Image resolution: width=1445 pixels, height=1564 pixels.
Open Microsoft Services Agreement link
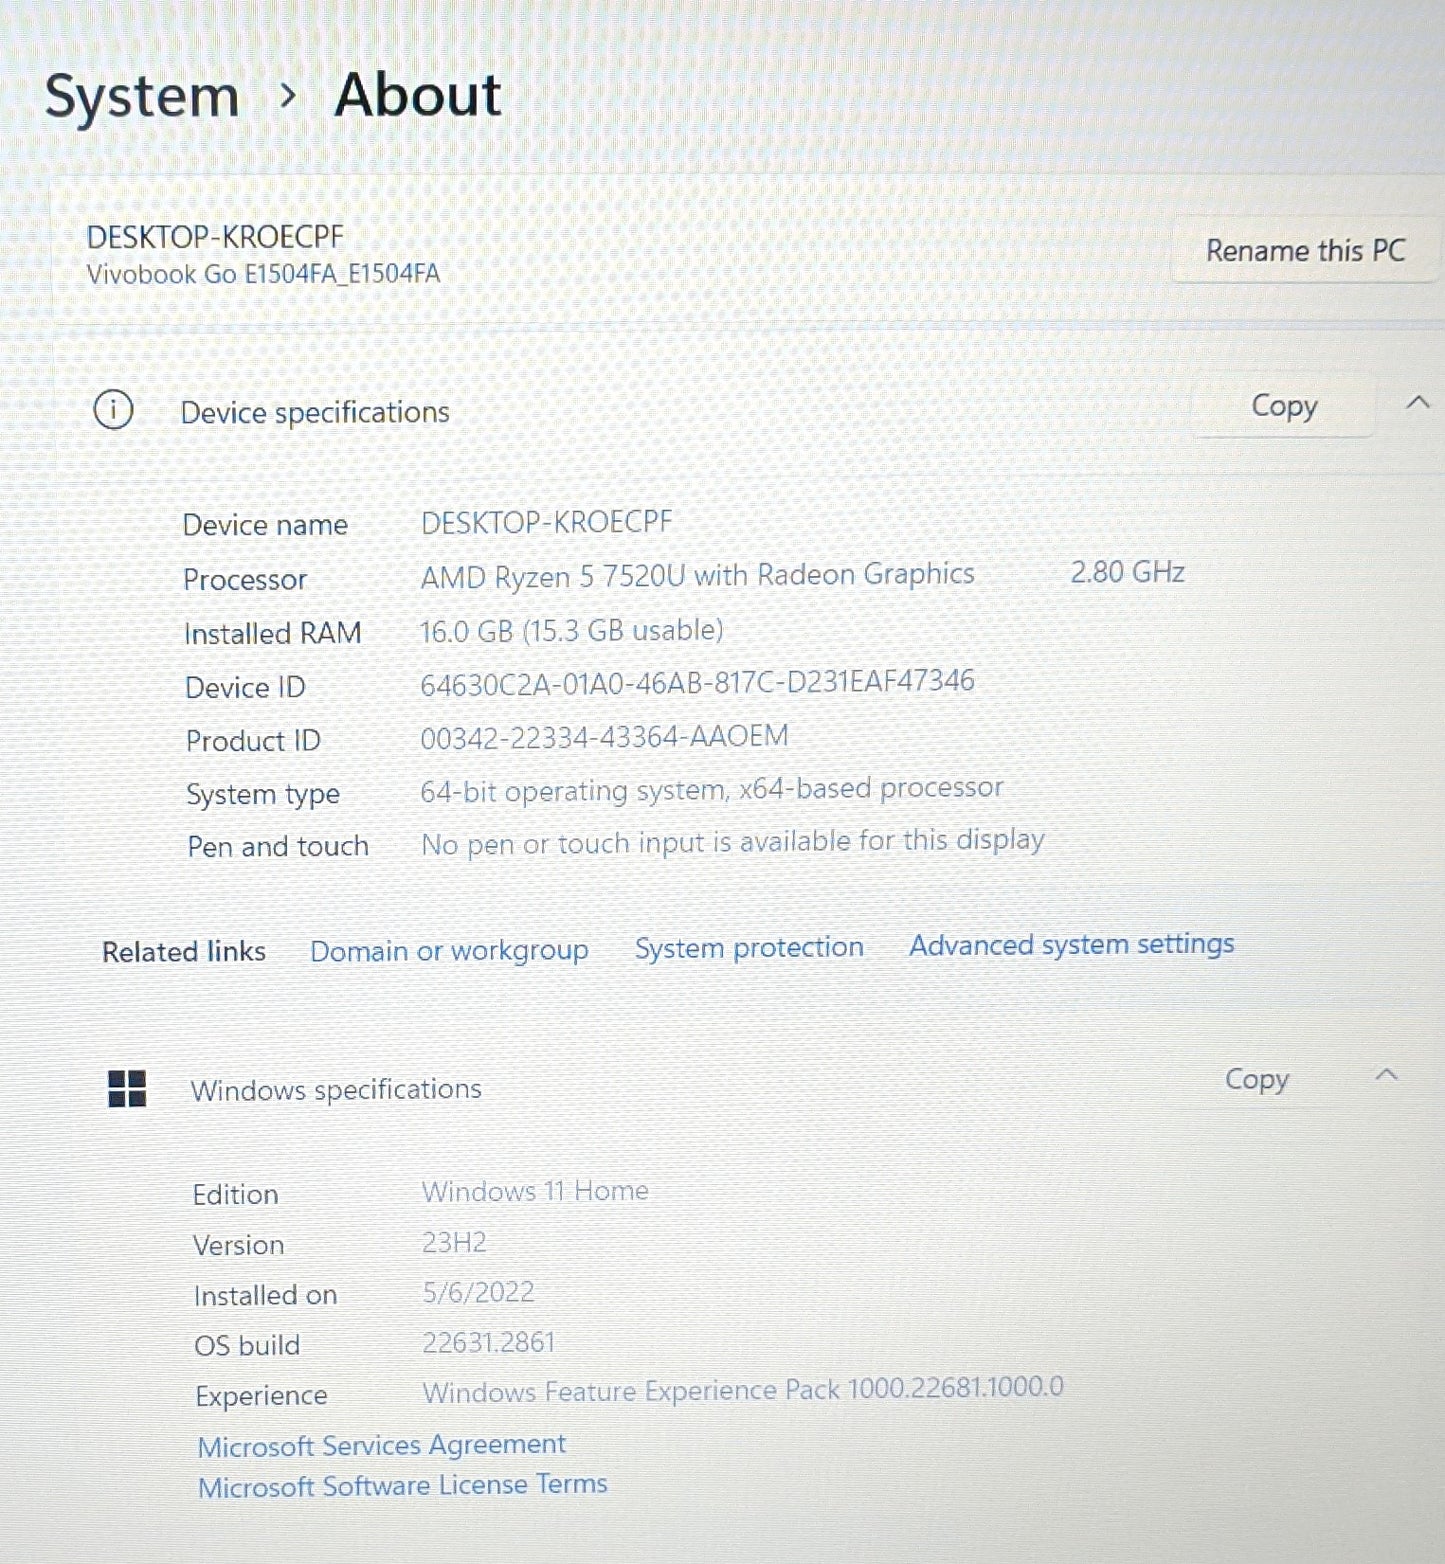tap(381, 1445)
